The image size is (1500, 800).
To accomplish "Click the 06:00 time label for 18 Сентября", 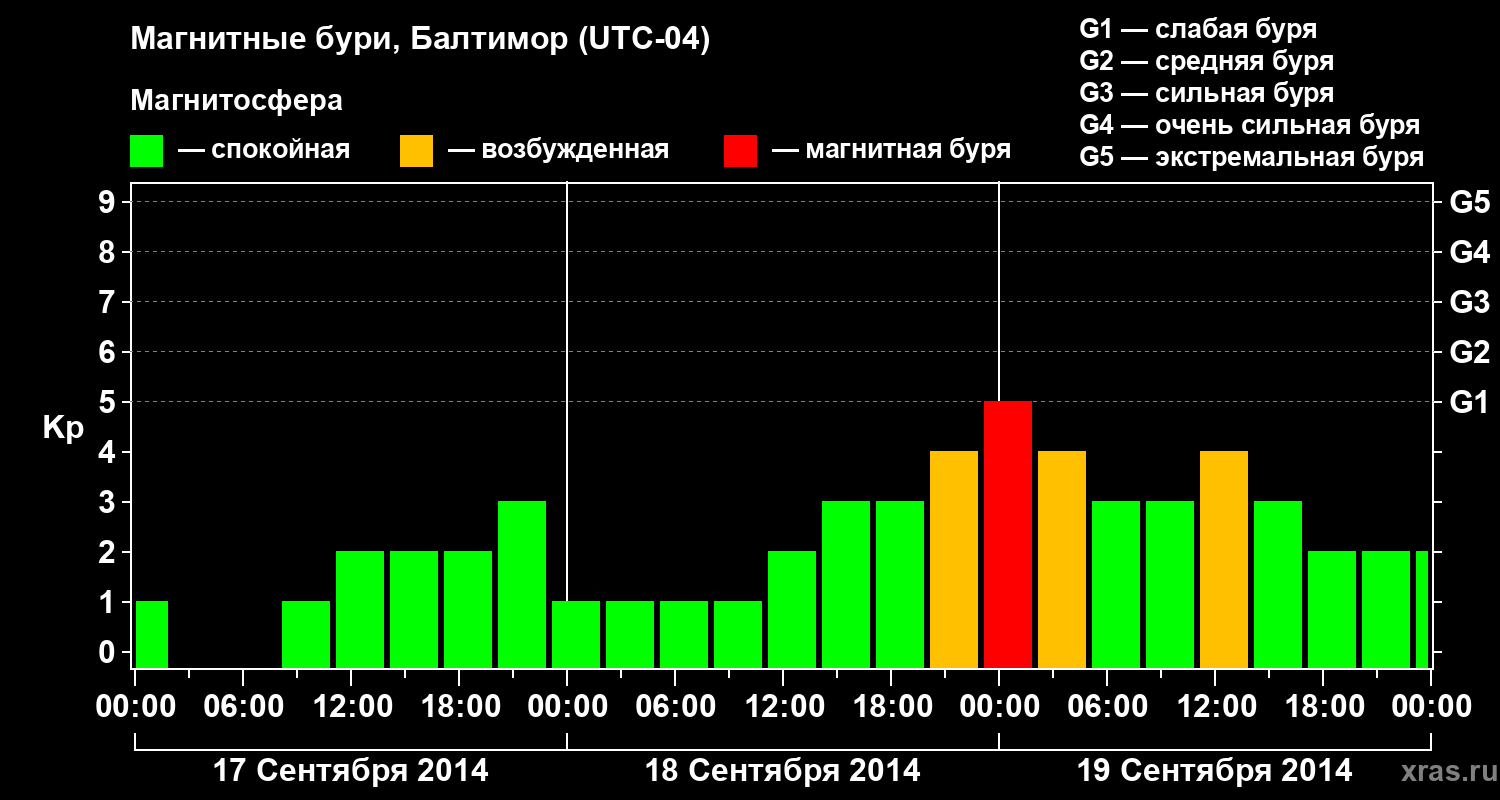I will [x=675, y=707].
